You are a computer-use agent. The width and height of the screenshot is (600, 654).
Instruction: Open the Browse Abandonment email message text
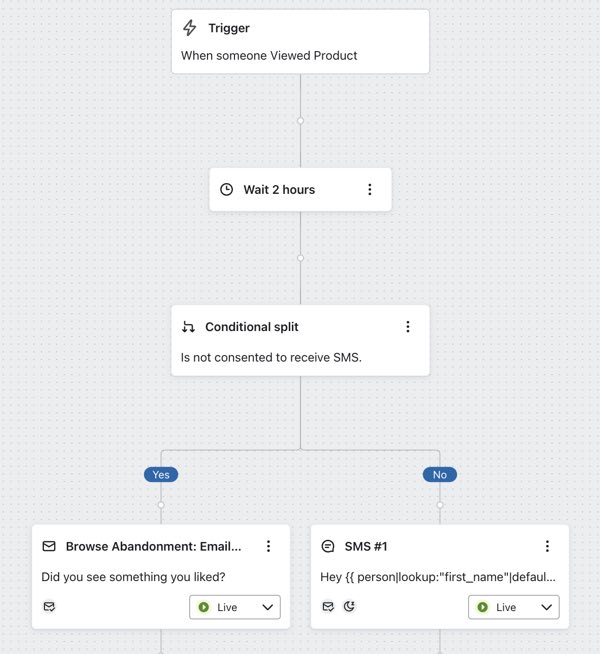[133, 577]
